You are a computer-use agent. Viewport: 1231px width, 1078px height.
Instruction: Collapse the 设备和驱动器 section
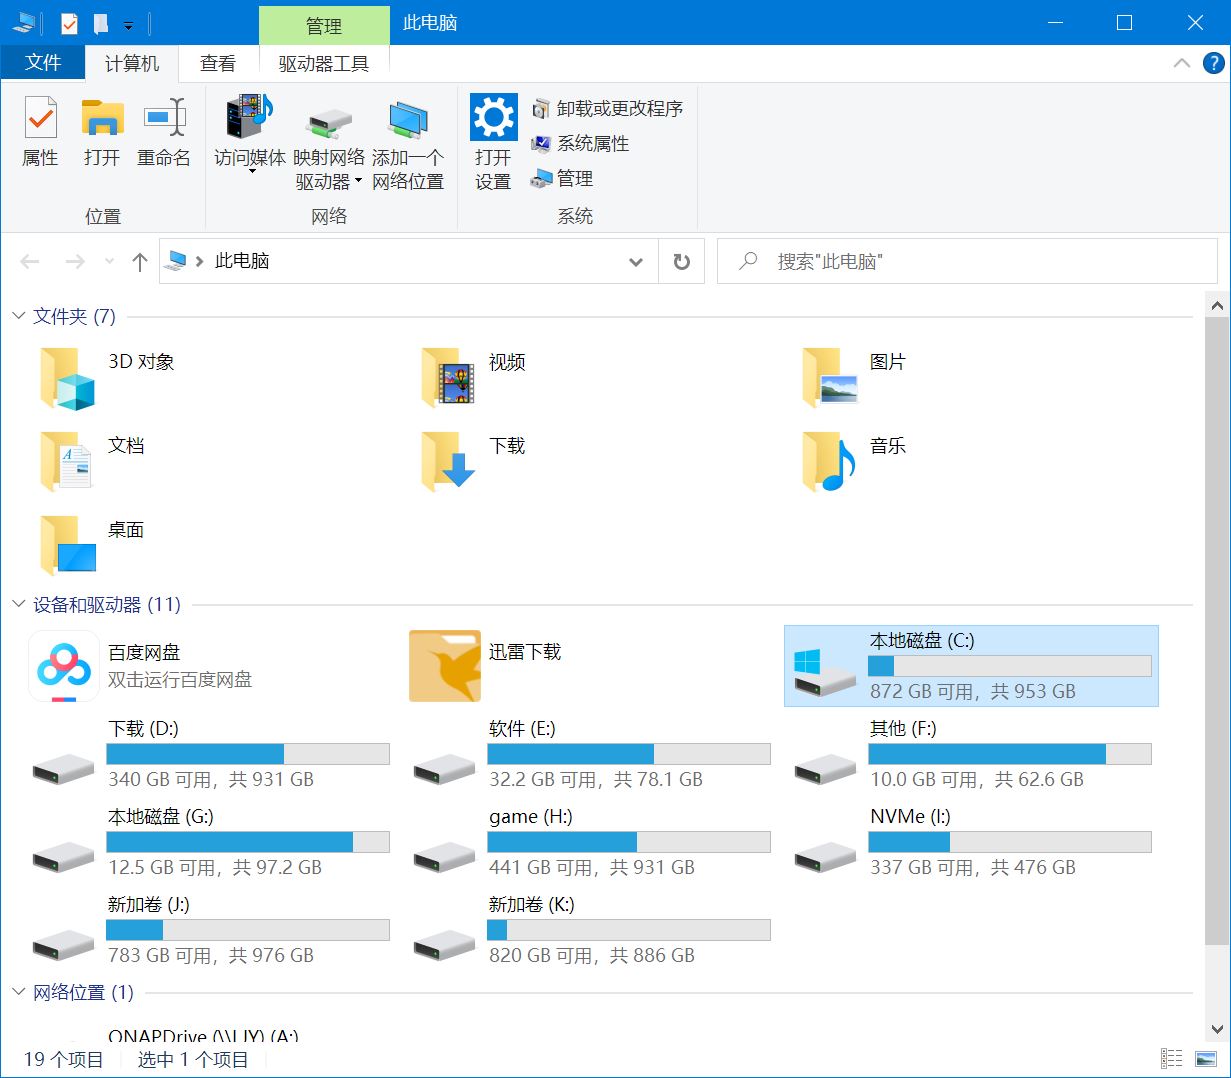[17, 604]
